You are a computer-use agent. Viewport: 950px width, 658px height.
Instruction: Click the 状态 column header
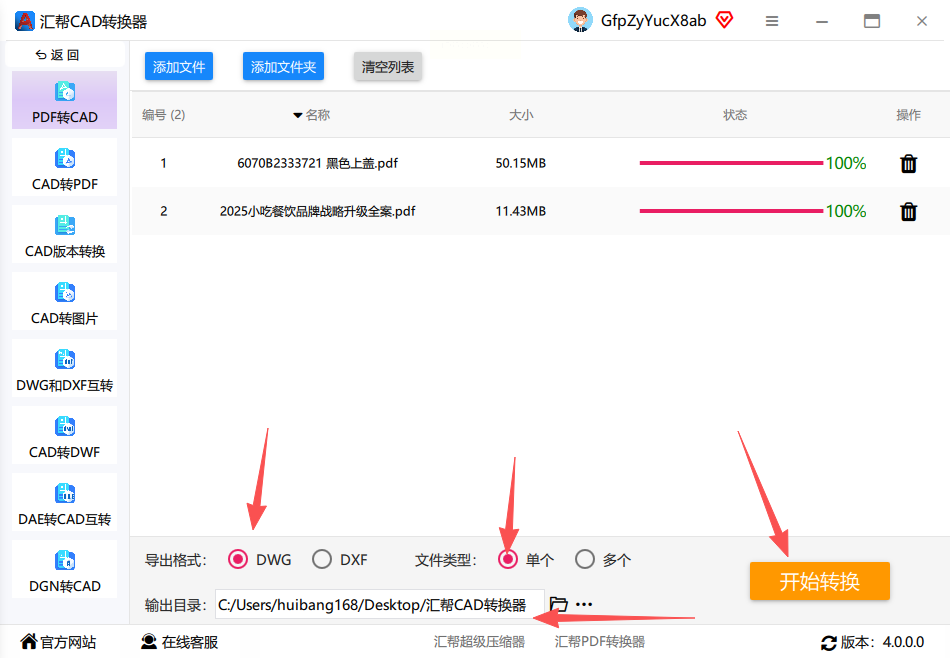point(735,115)
